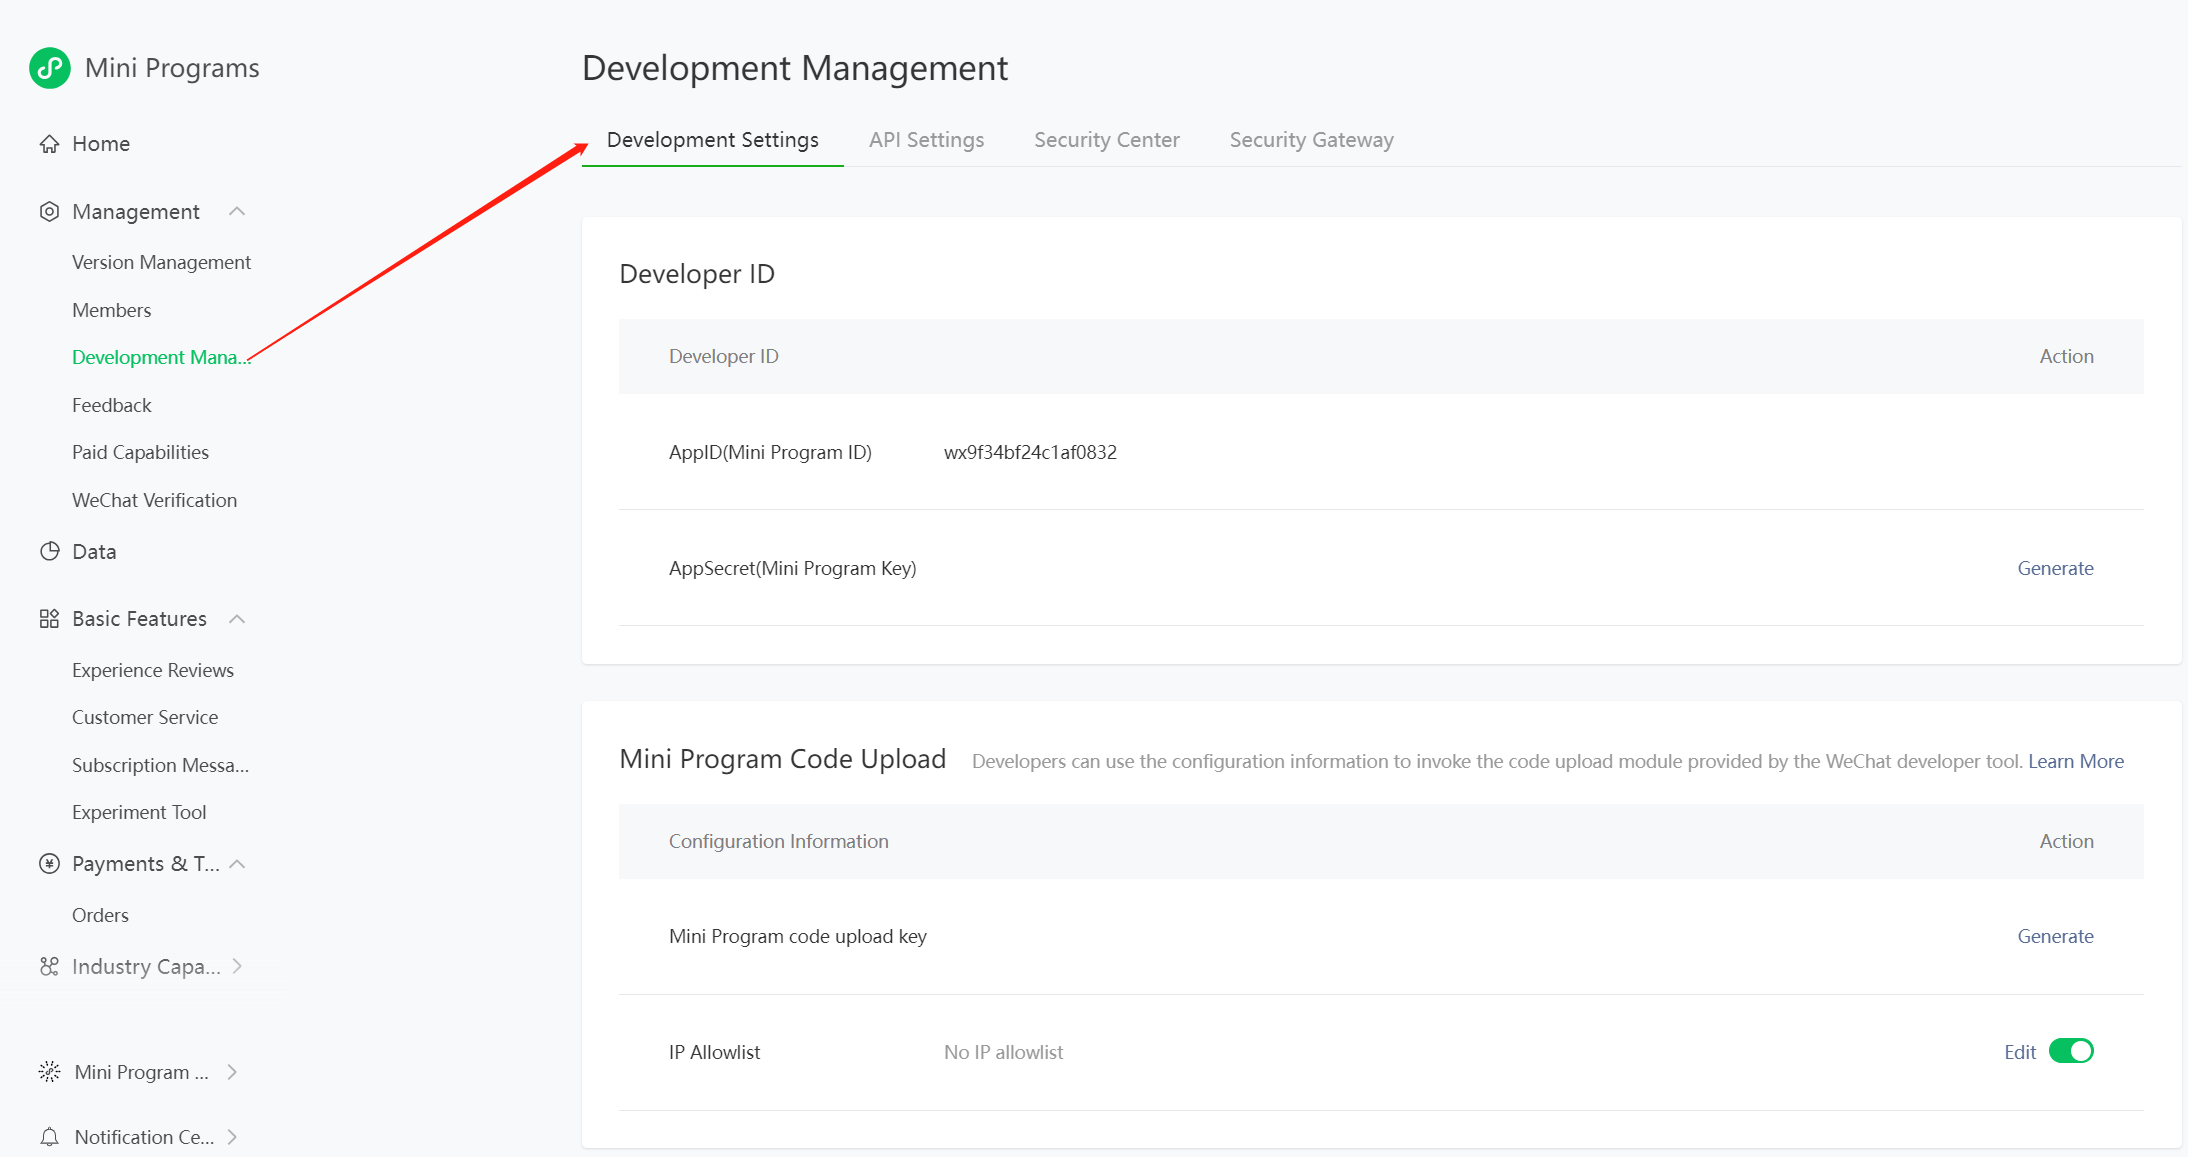Expand the Industry Capabilities arrow
Screen dimensions: 2188x1157
click(x=237, y=967)
